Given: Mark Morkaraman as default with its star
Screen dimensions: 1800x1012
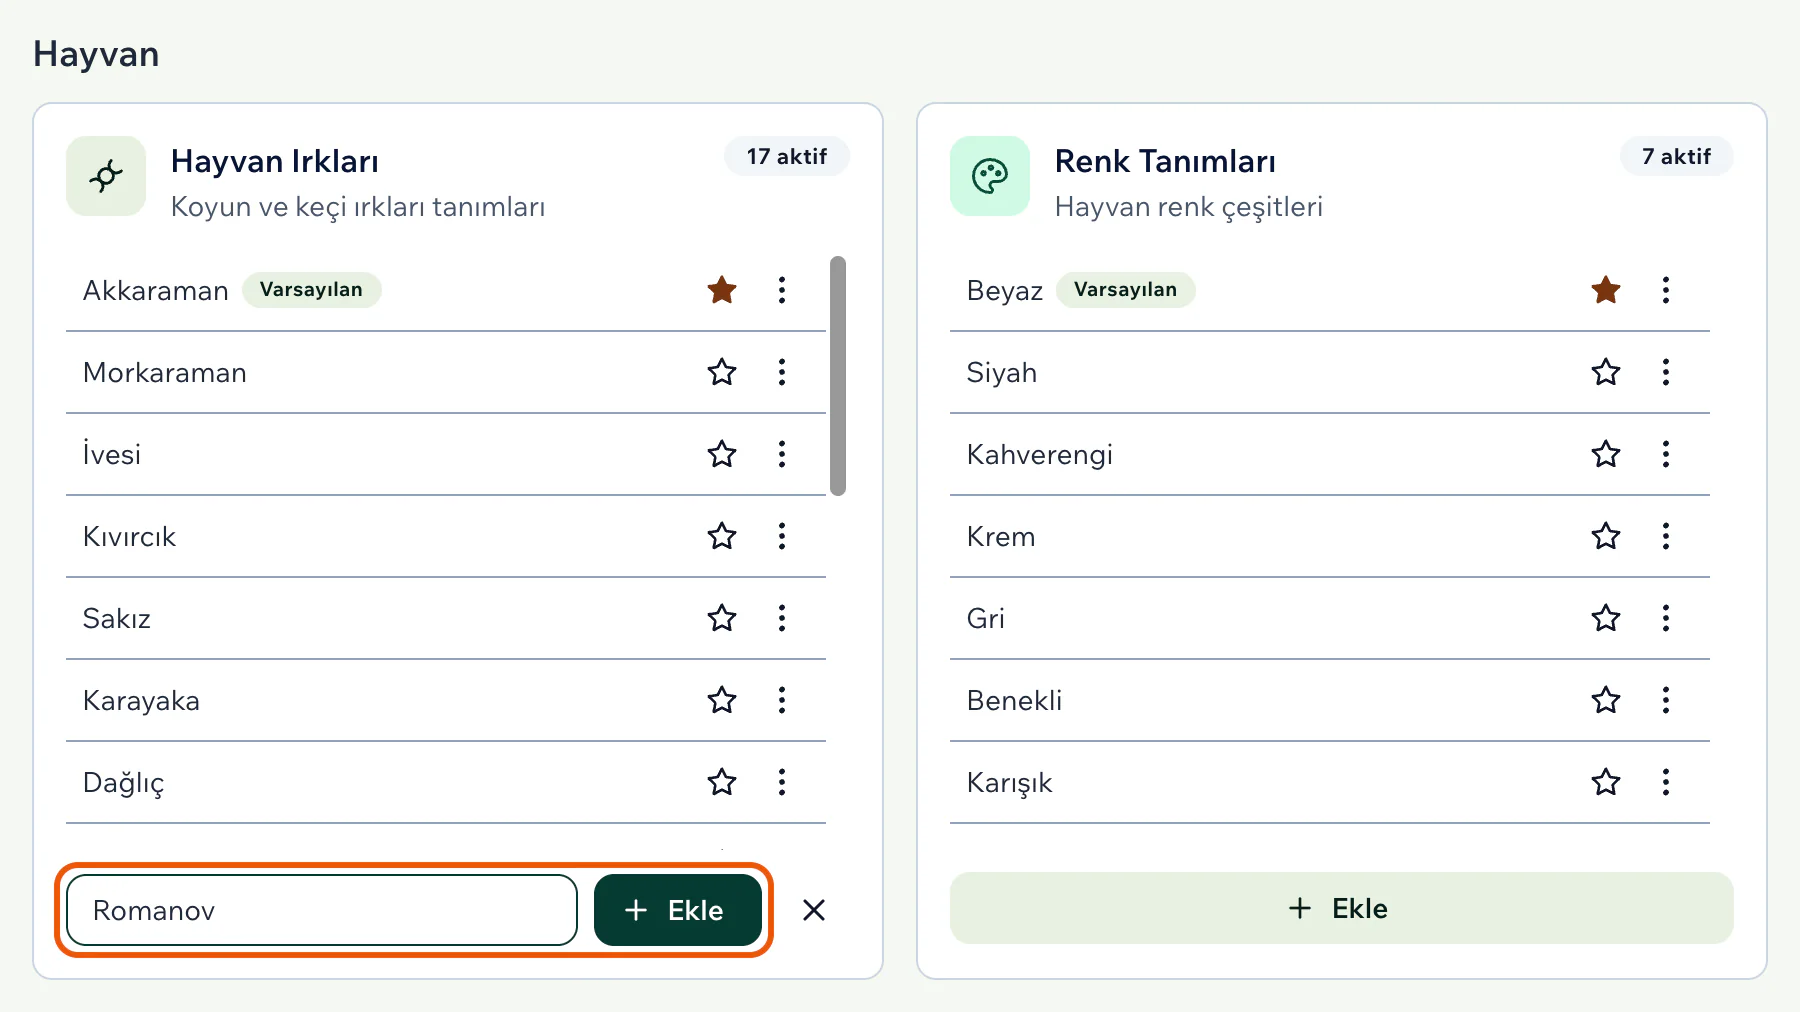Looking at the screenshot, I should click(x=722, y=372).
